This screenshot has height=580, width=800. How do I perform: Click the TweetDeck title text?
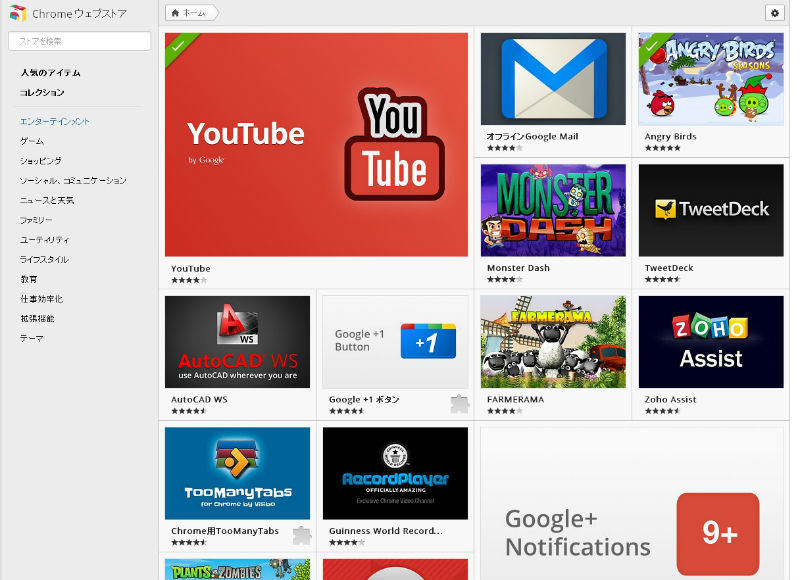click(668, 268)
